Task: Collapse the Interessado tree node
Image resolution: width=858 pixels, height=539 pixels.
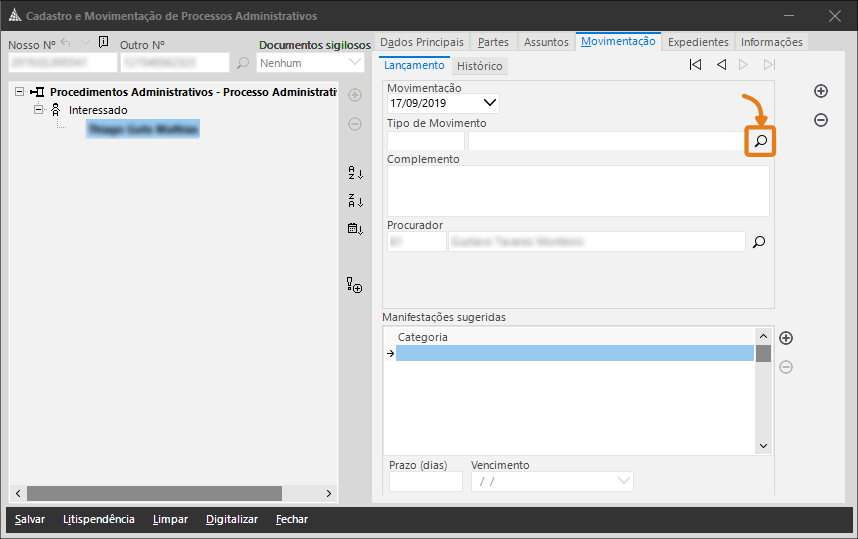Action: (x=39, y=109)
